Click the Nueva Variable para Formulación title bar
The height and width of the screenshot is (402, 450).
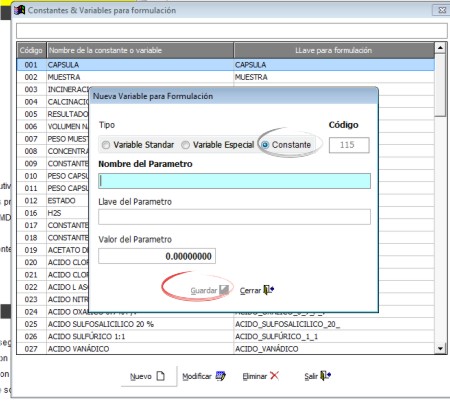234,96
